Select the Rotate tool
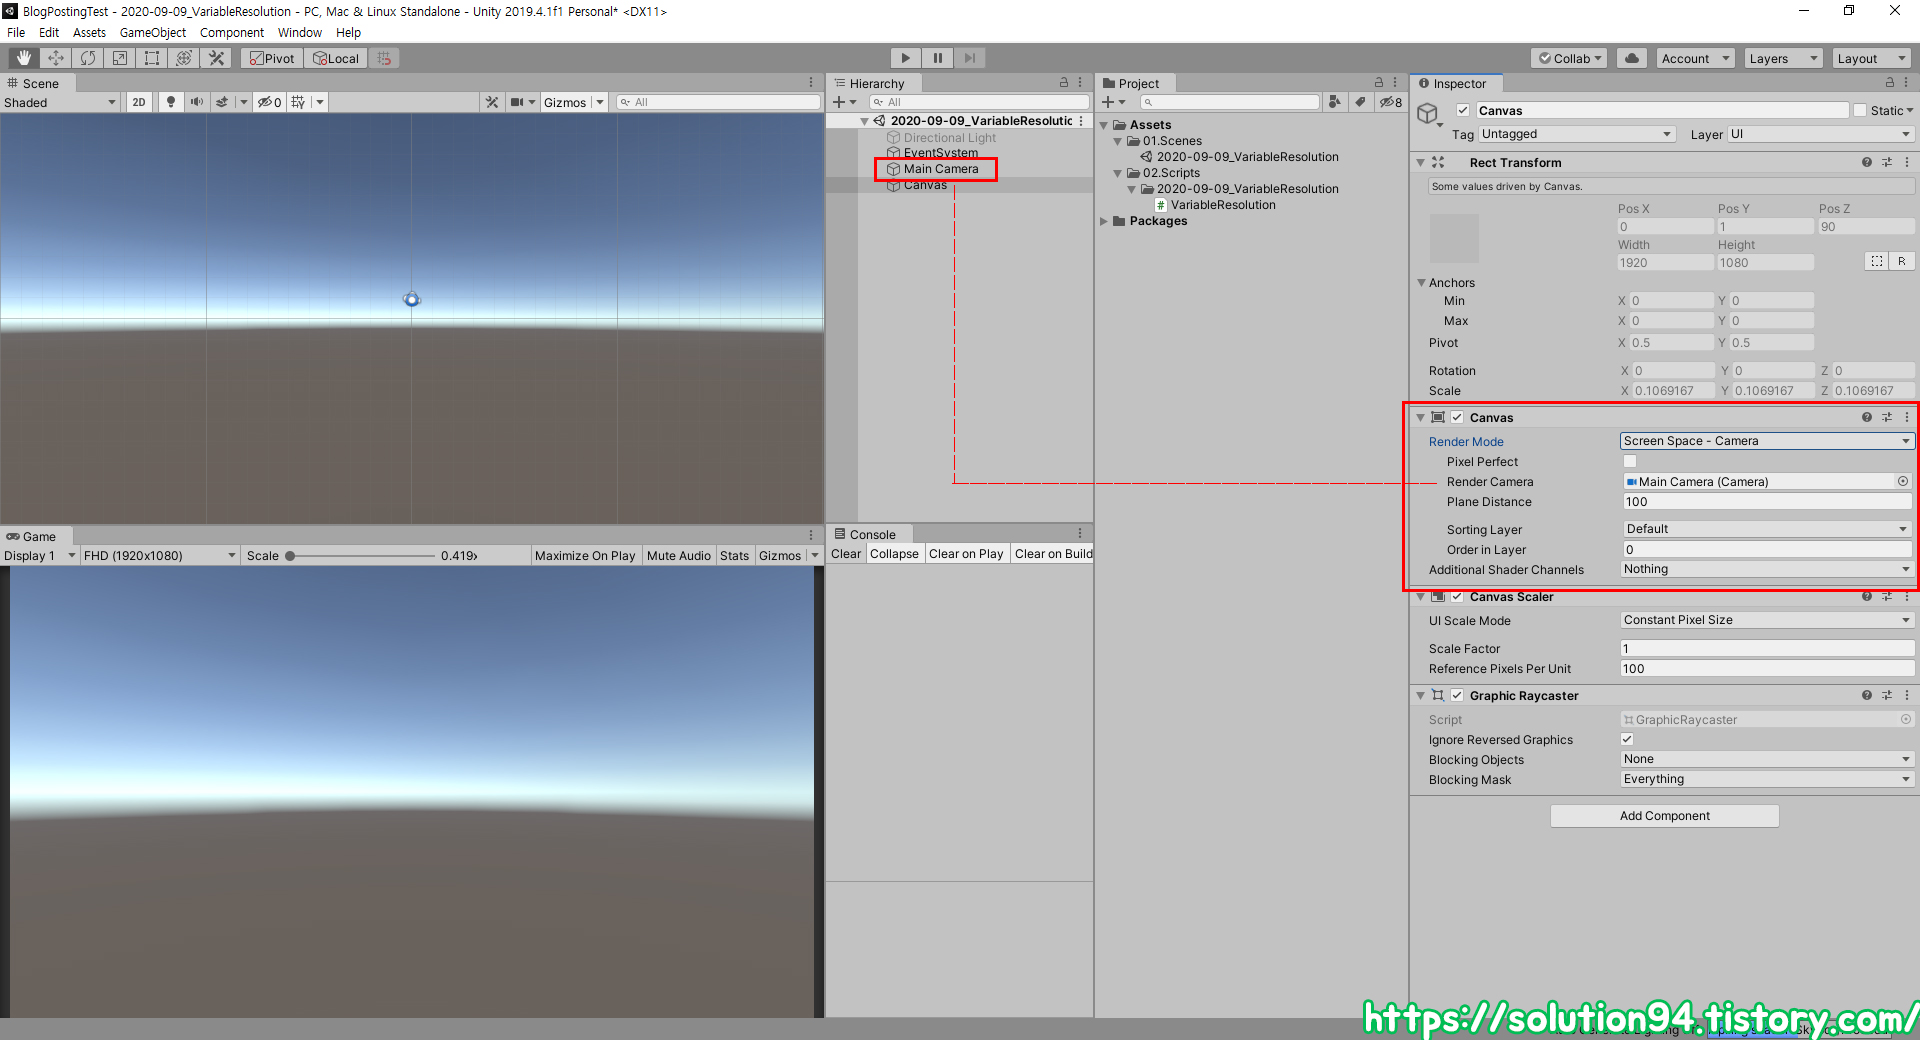 tap(88, 58)
